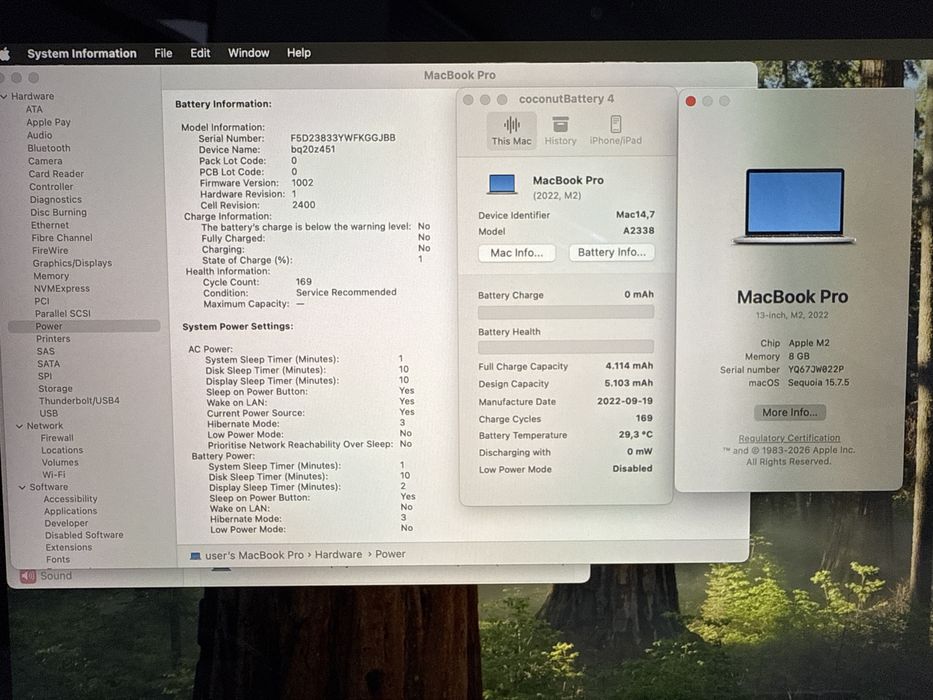The image size is (933, 700).
Task: Select FireWire in the sidebar
Action: (x=50, y=251)
